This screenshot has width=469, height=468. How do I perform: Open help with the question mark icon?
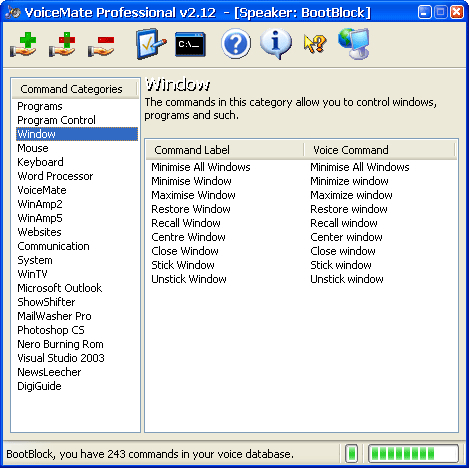(x=236, y=44)
